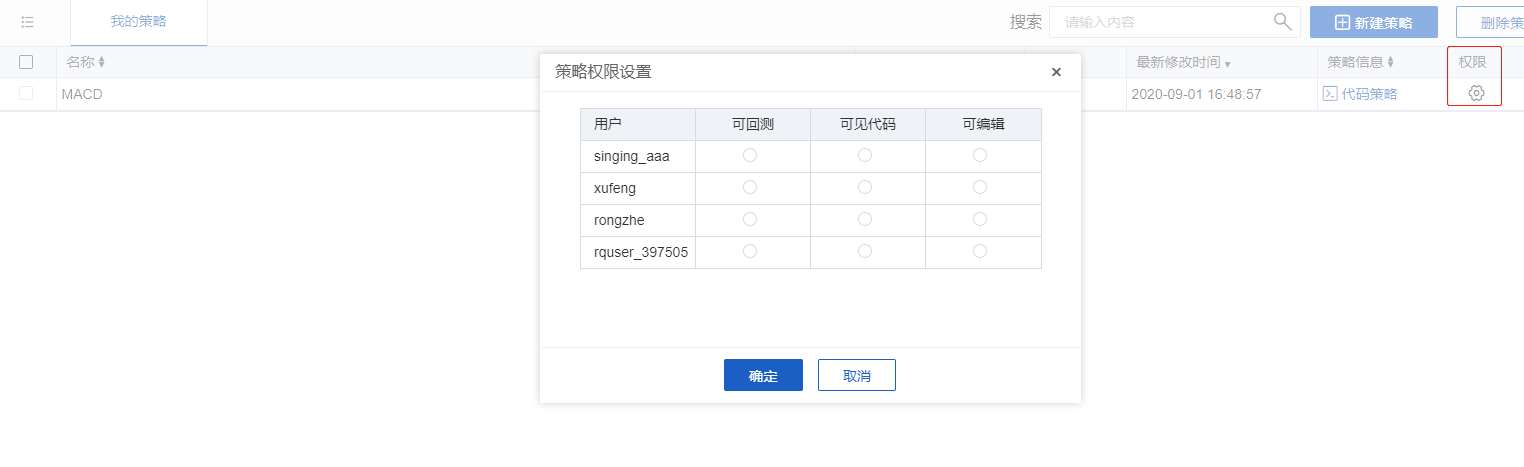Click the list menu icon at top-left
This screenshot has height=467, width=1524.
28,21
